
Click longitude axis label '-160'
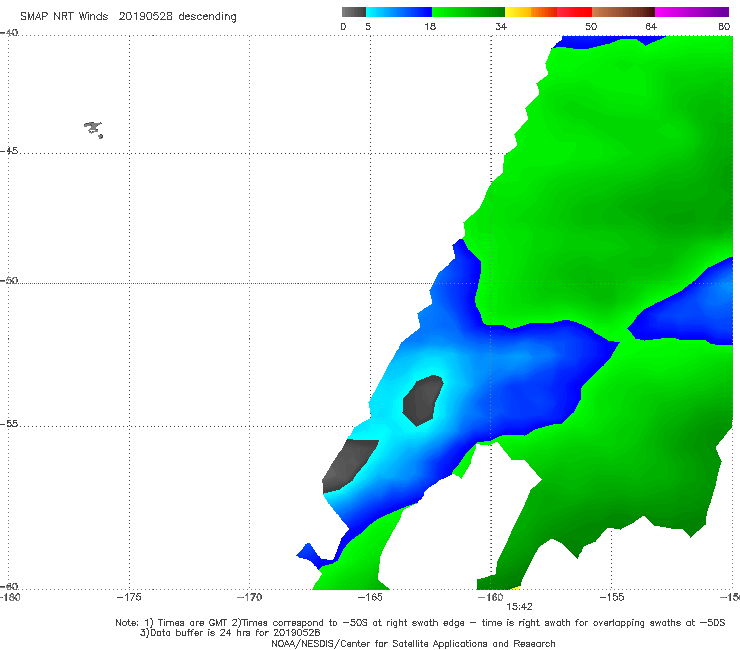[x=491, y=597]
